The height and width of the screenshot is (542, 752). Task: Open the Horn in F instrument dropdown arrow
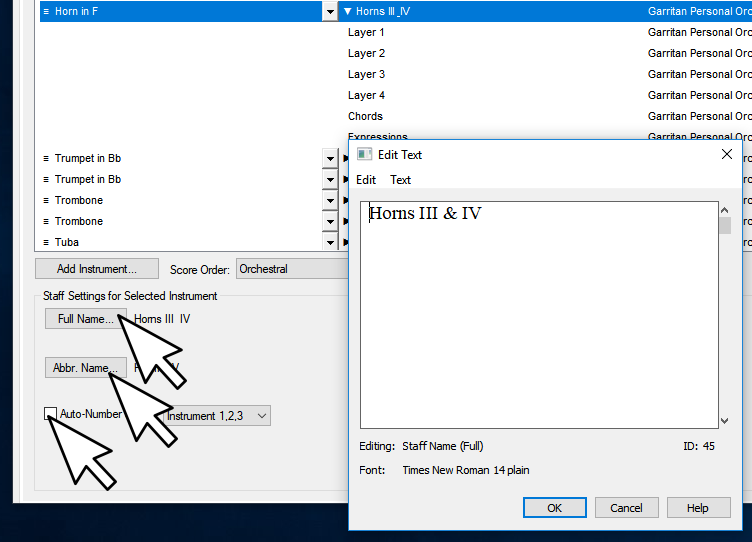[330, 11]
